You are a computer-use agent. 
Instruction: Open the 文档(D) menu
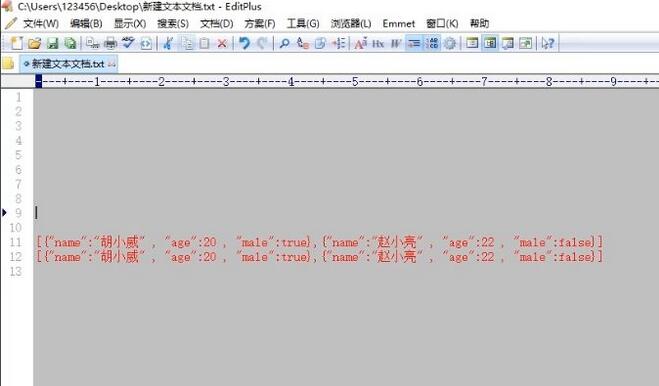[216, 24]
